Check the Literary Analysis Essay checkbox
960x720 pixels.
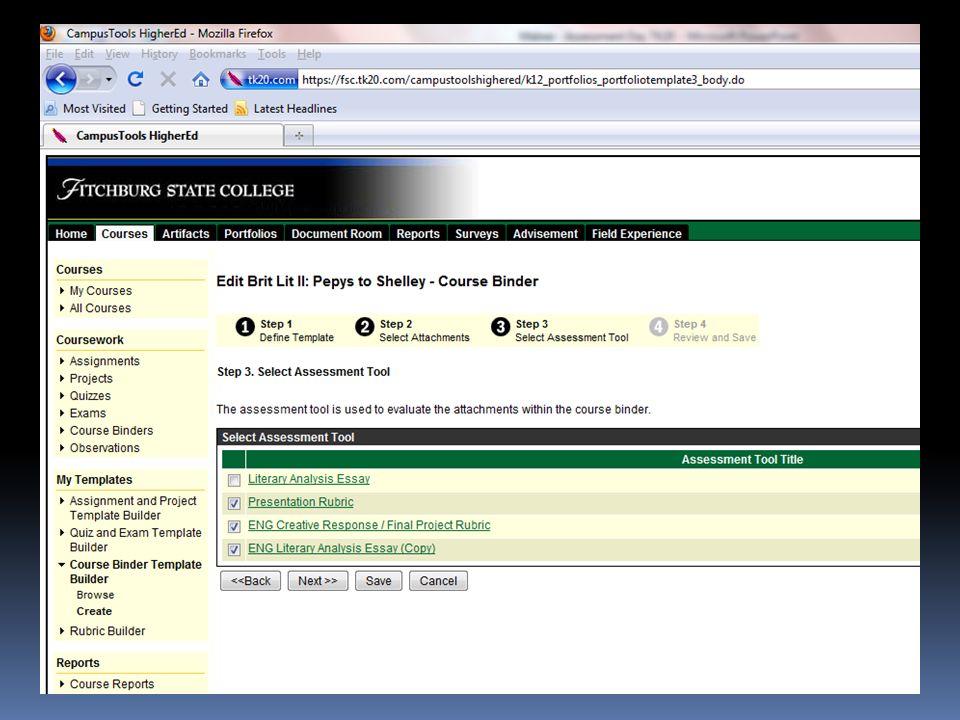point(234,480)
